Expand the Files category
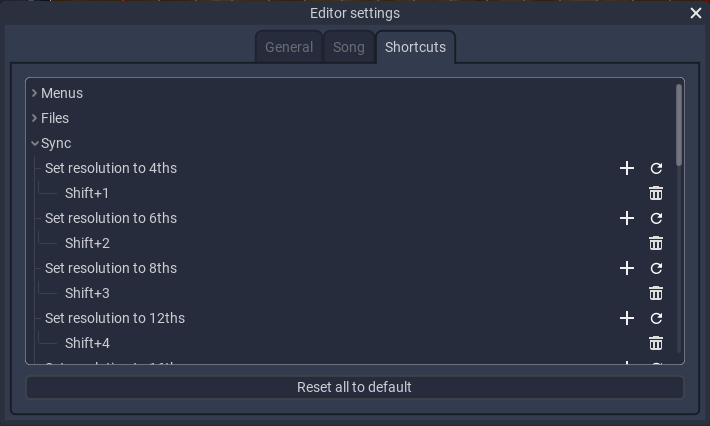The image size is (710, 426). [x=34, y=118]
